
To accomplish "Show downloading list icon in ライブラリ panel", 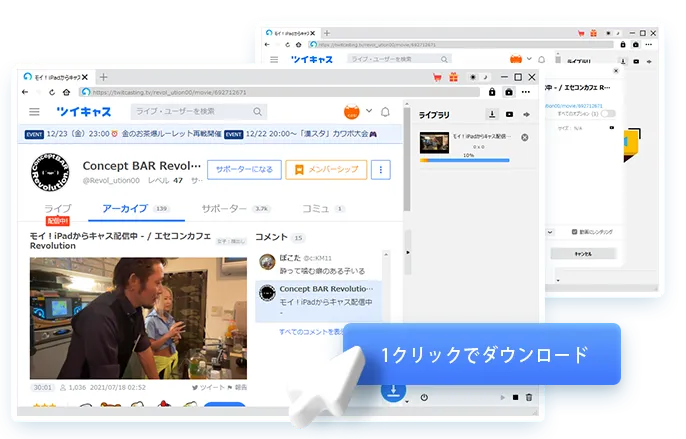I will [492, 114].
